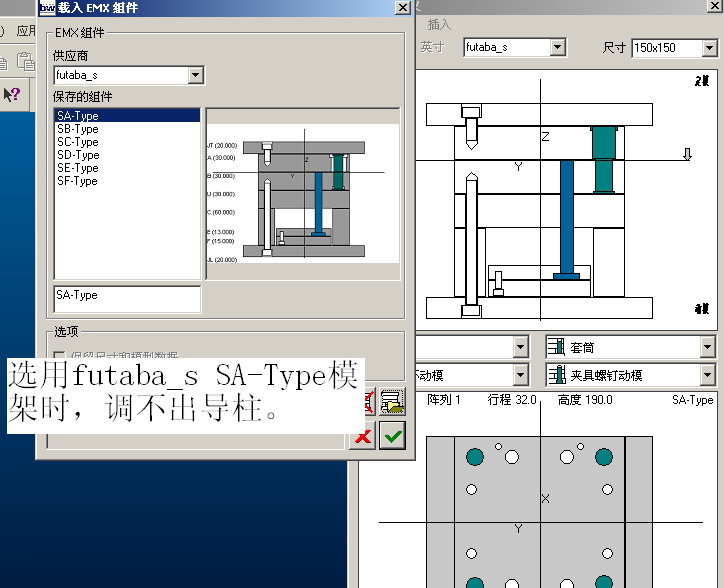Image resolution: width=724 pixels, height=588 pixels.
Task: Close the 载入 EMX 组件 dialog
Action: (x=403, y=7)
